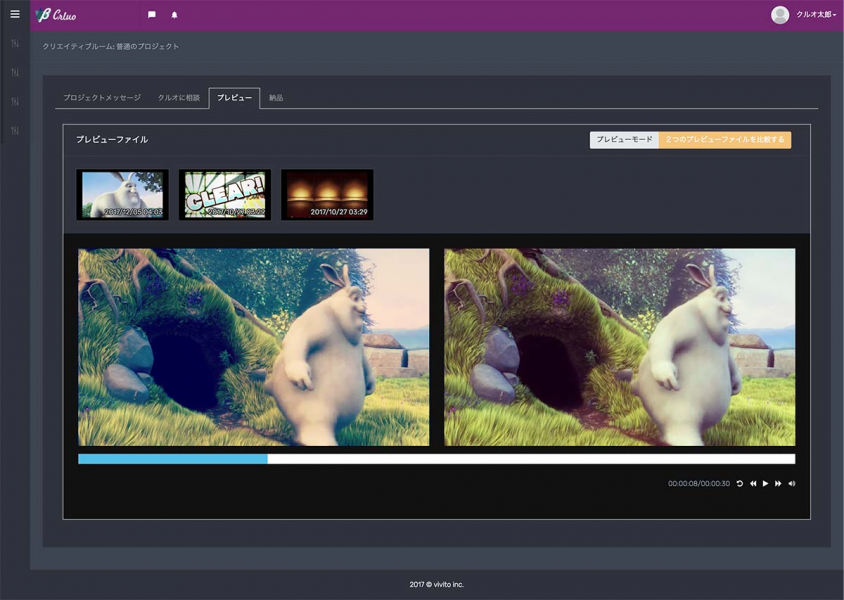Seek using the blue video progress bar

(437, 459)
